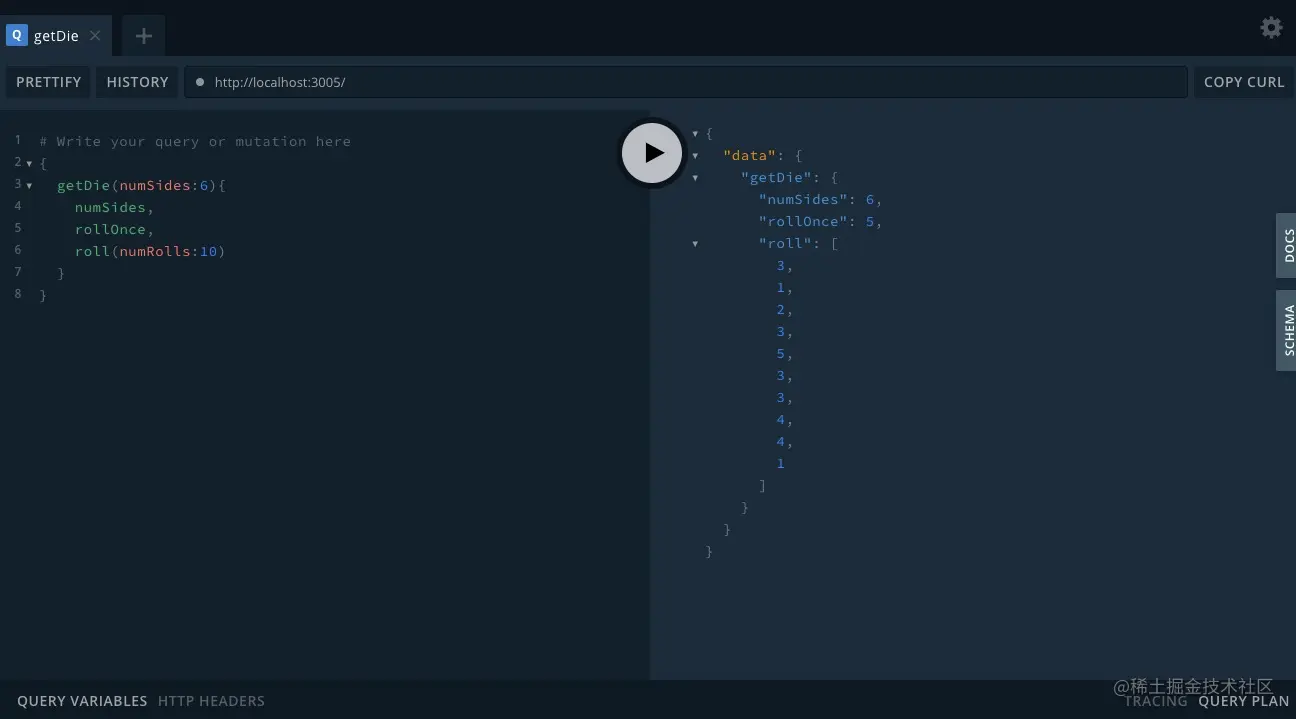
Task: Click the "data" key in the response
Action: point(750,155)
